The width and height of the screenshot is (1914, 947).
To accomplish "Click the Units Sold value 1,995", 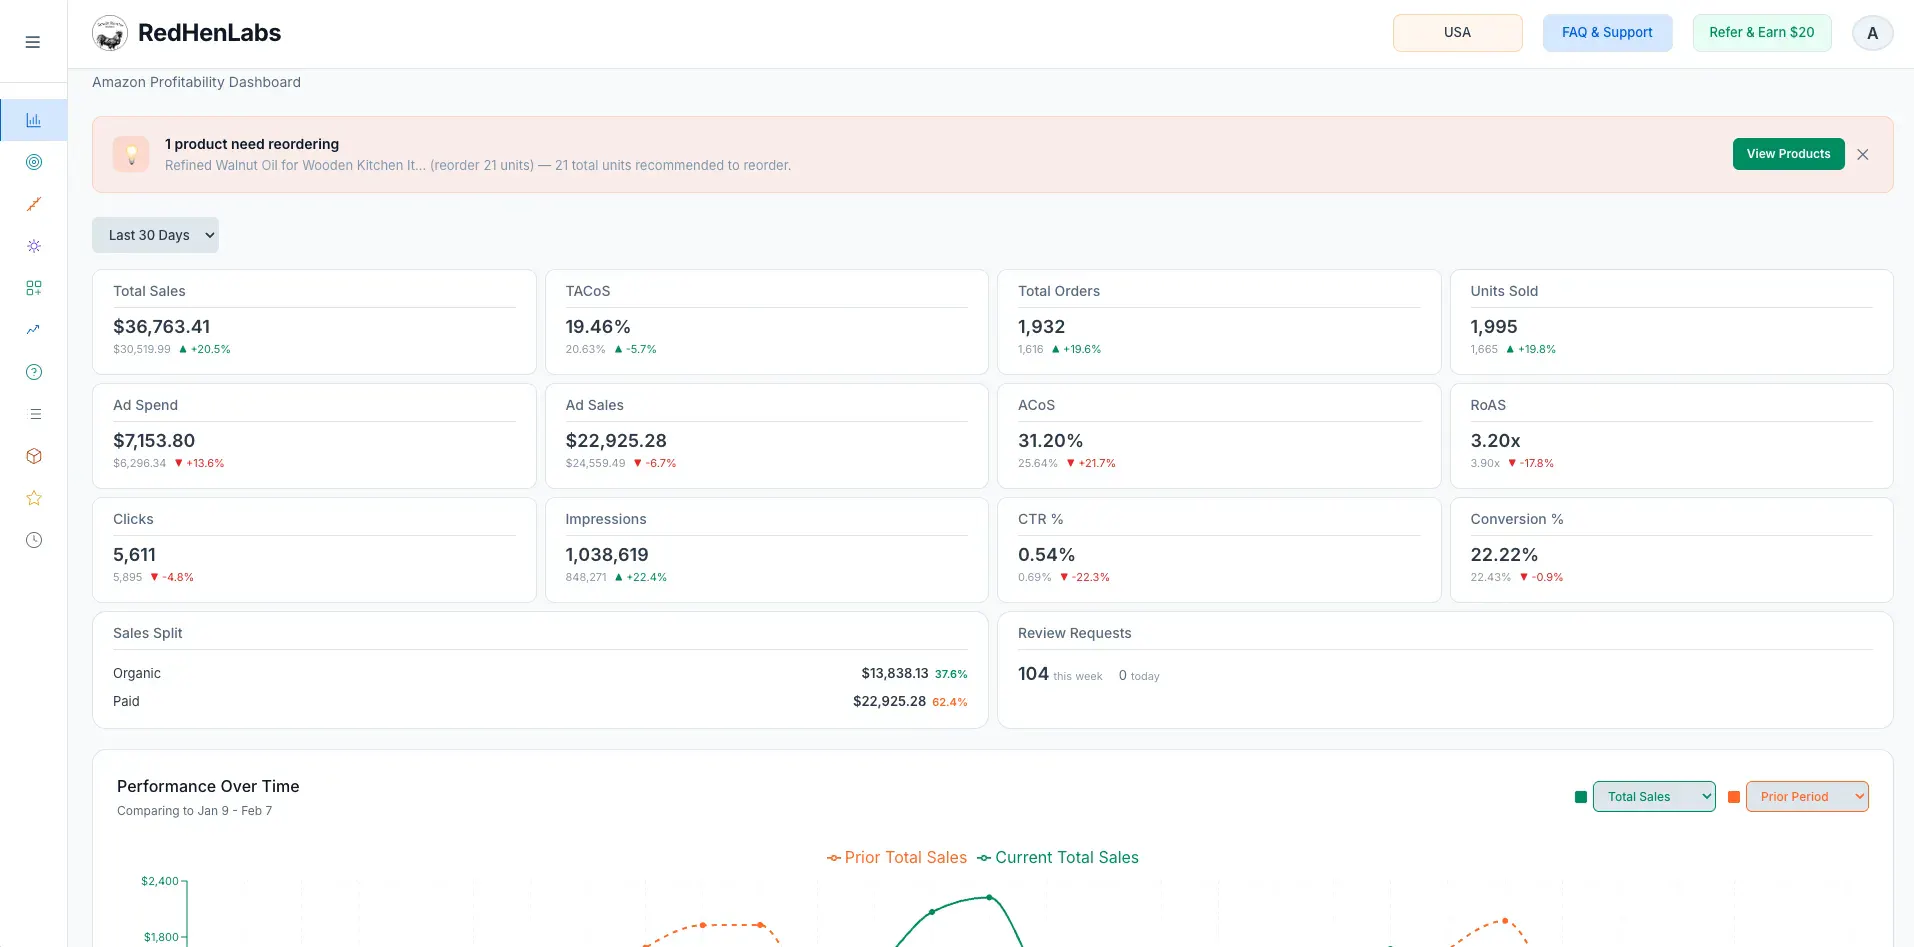I will 1494,327.
